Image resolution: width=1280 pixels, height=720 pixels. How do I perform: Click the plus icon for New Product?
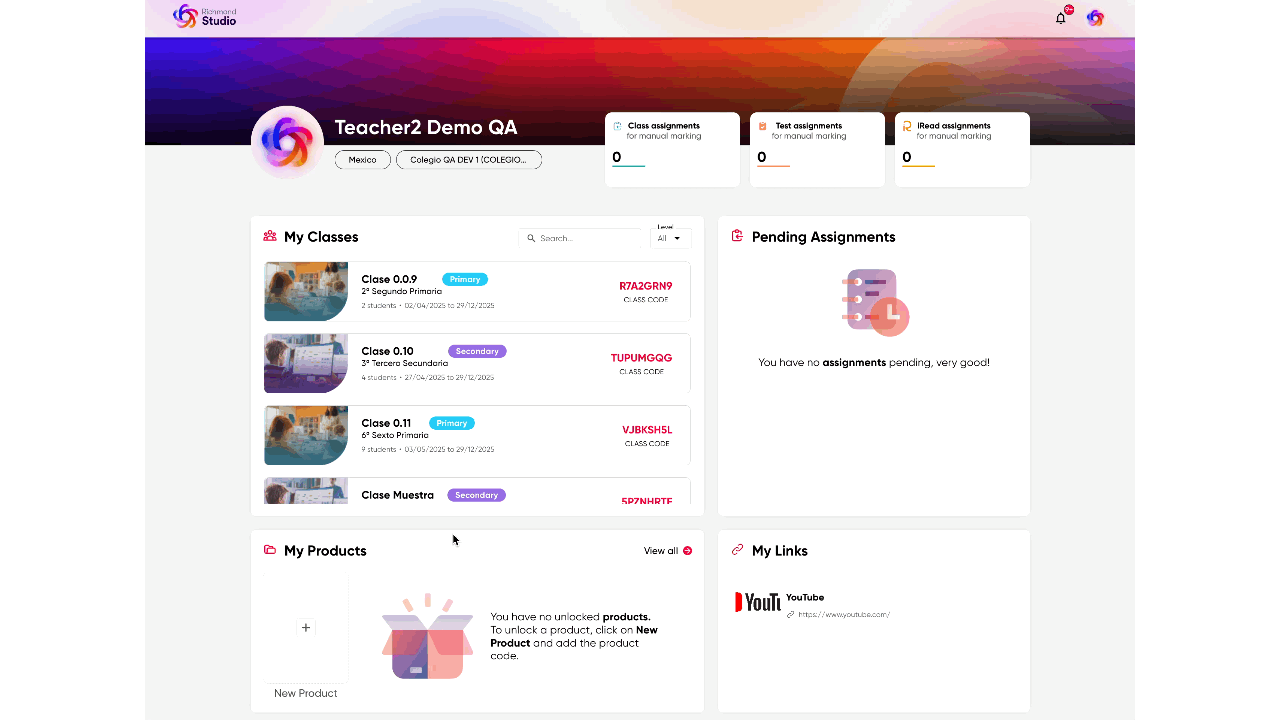click(x=306, y=628)
